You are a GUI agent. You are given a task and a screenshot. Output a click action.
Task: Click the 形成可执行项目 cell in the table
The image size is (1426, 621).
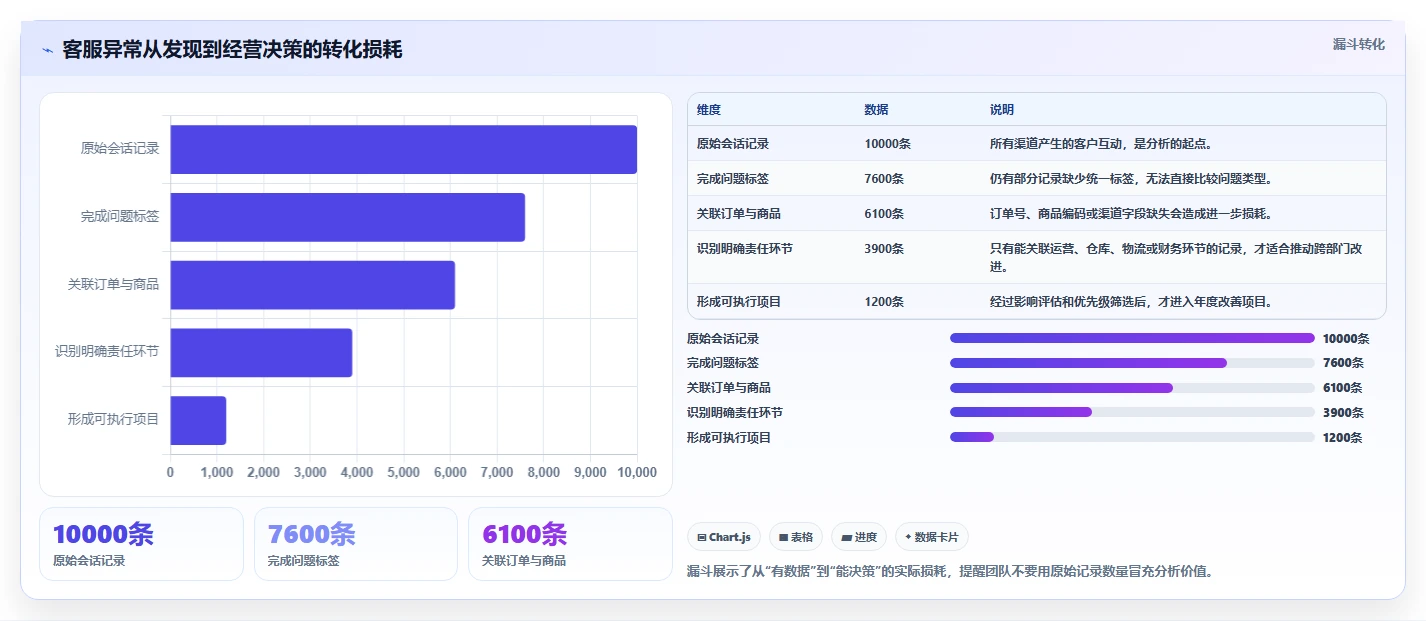[x=739, y=302]
